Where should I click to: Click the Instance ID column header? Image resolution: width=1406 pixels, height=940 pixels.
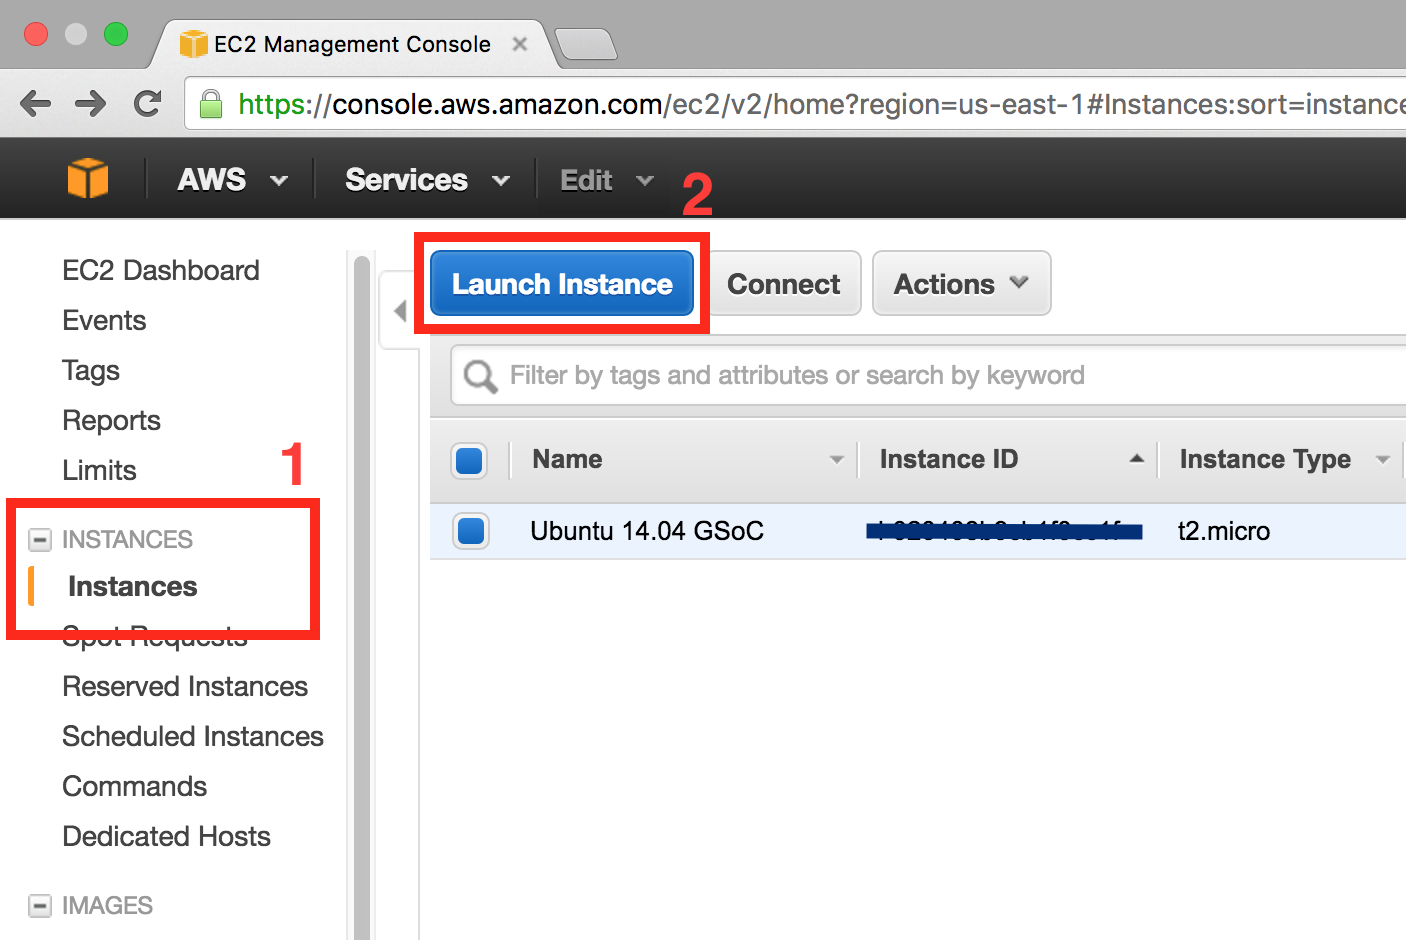[x=949, y=459]
